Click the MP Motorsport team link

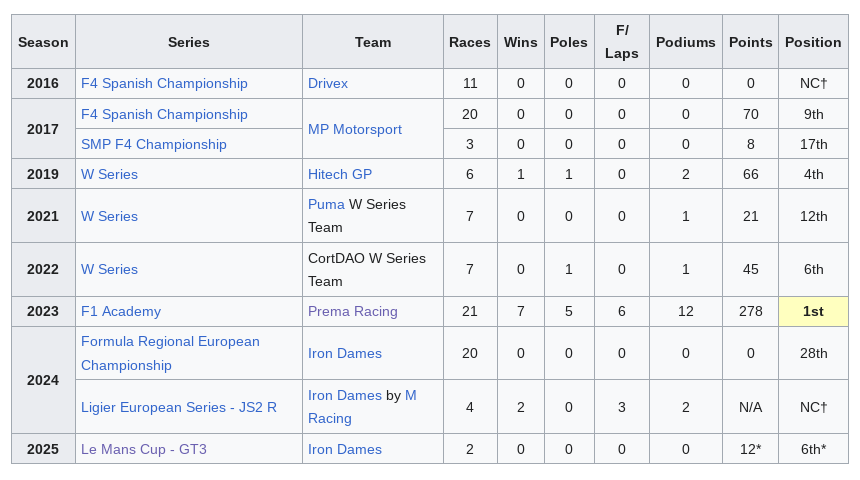354,129
